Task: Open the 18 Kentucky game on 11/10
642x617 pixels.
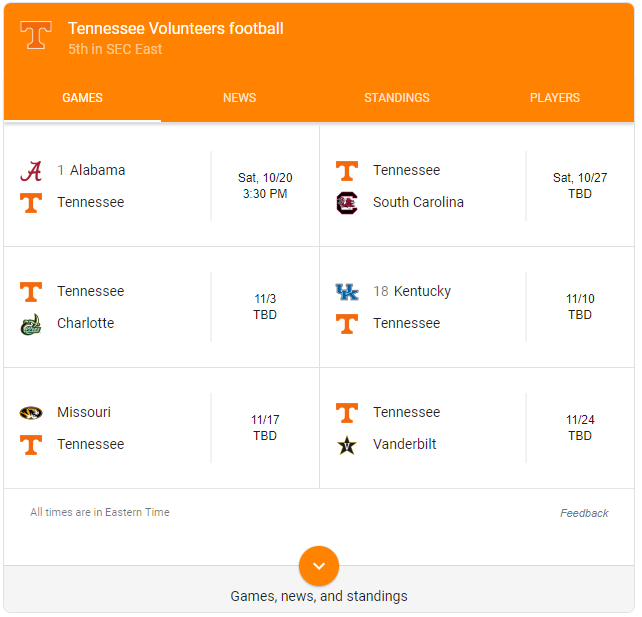Action: [x=478, y=308]
